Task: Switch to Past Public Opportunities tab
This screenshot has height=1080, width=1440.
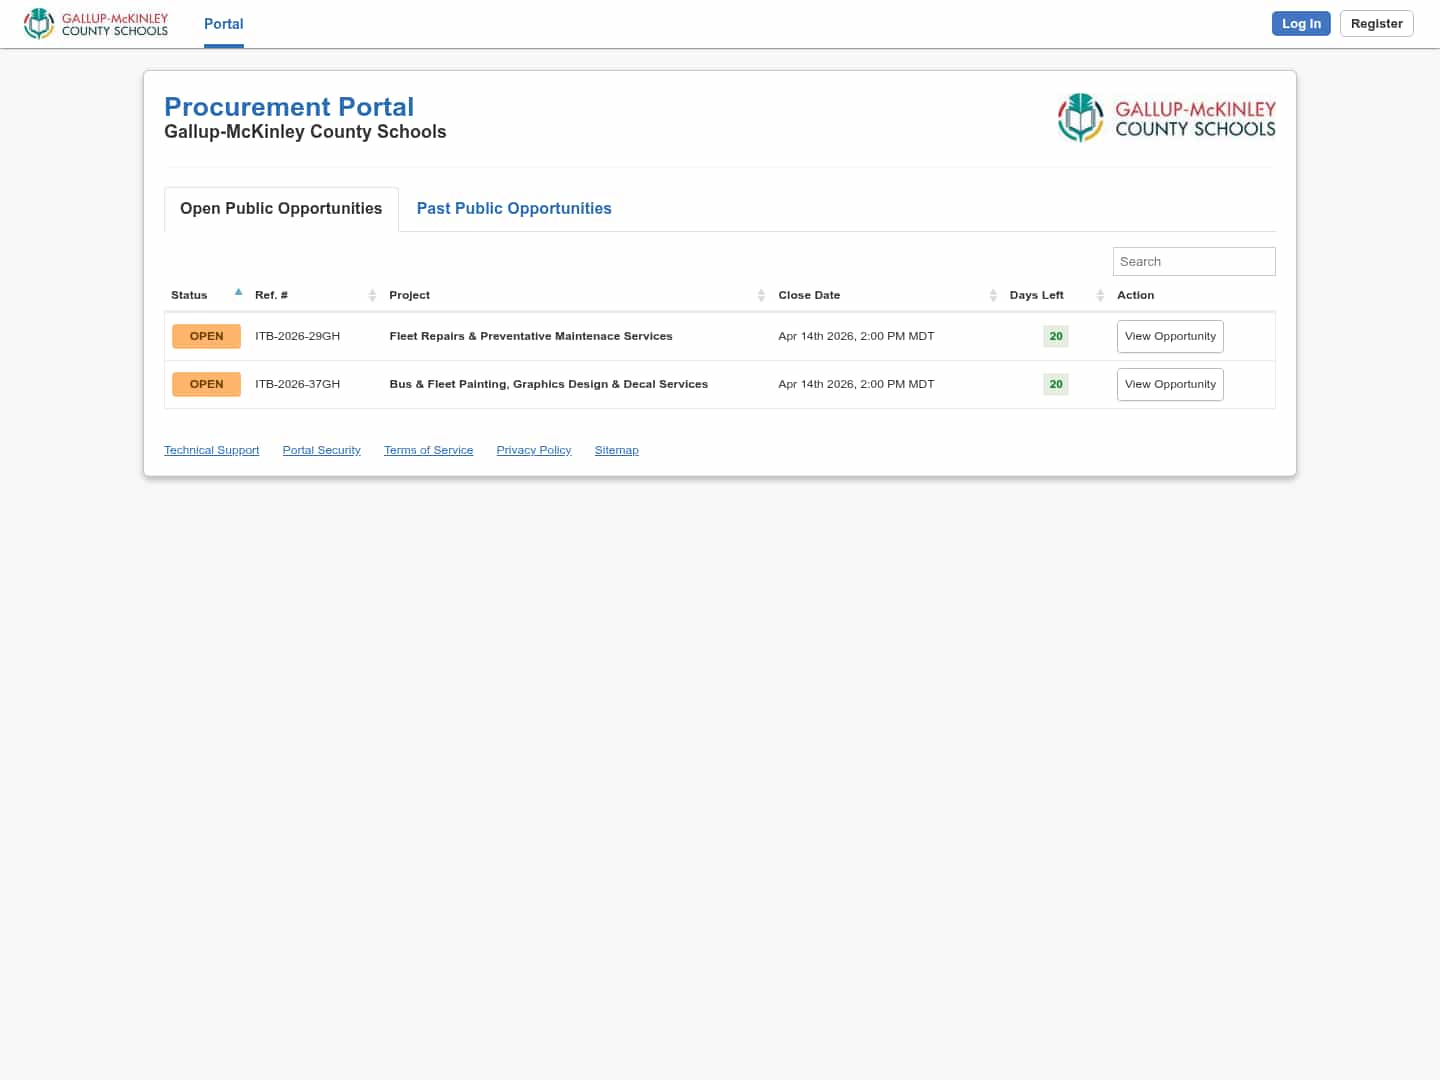Action: point(513,208)
